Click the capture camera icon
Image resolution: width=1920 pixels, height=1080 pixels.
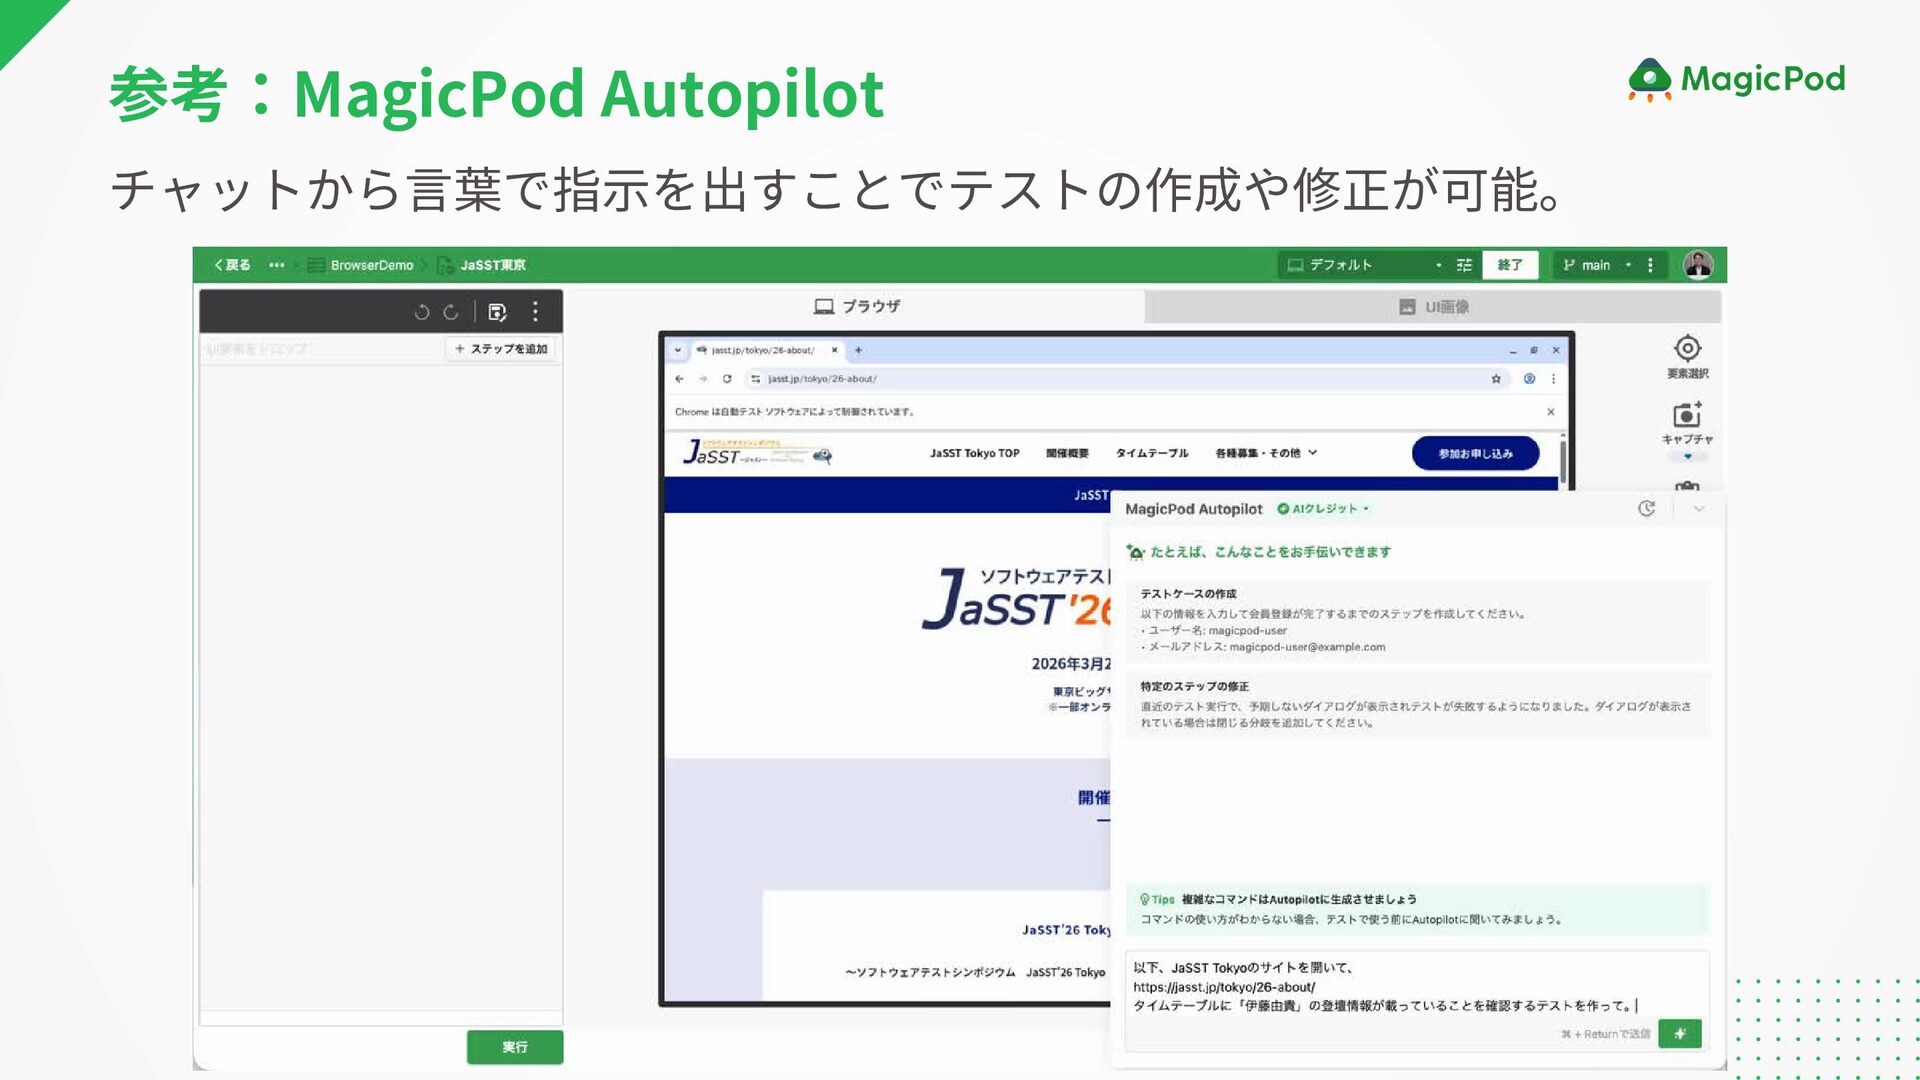[1687, 415]
